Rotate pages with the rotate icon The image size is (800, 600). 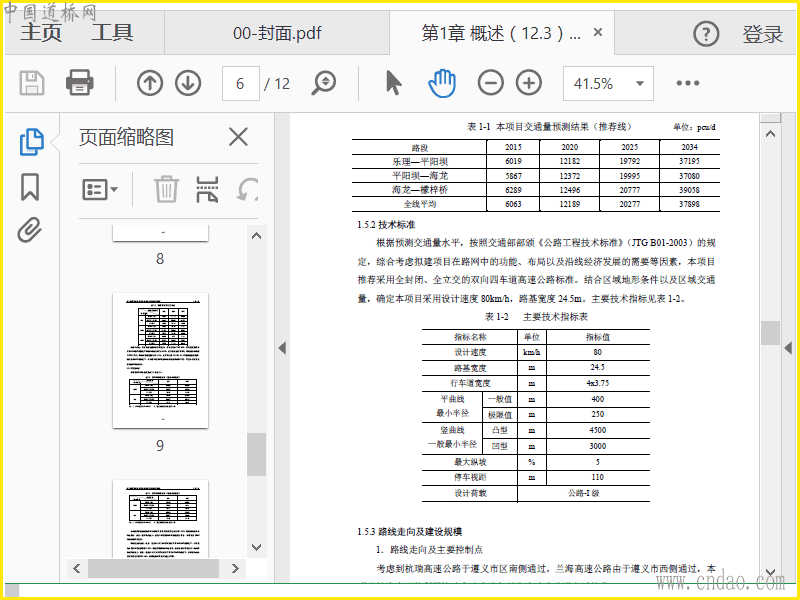click(247, 189)
